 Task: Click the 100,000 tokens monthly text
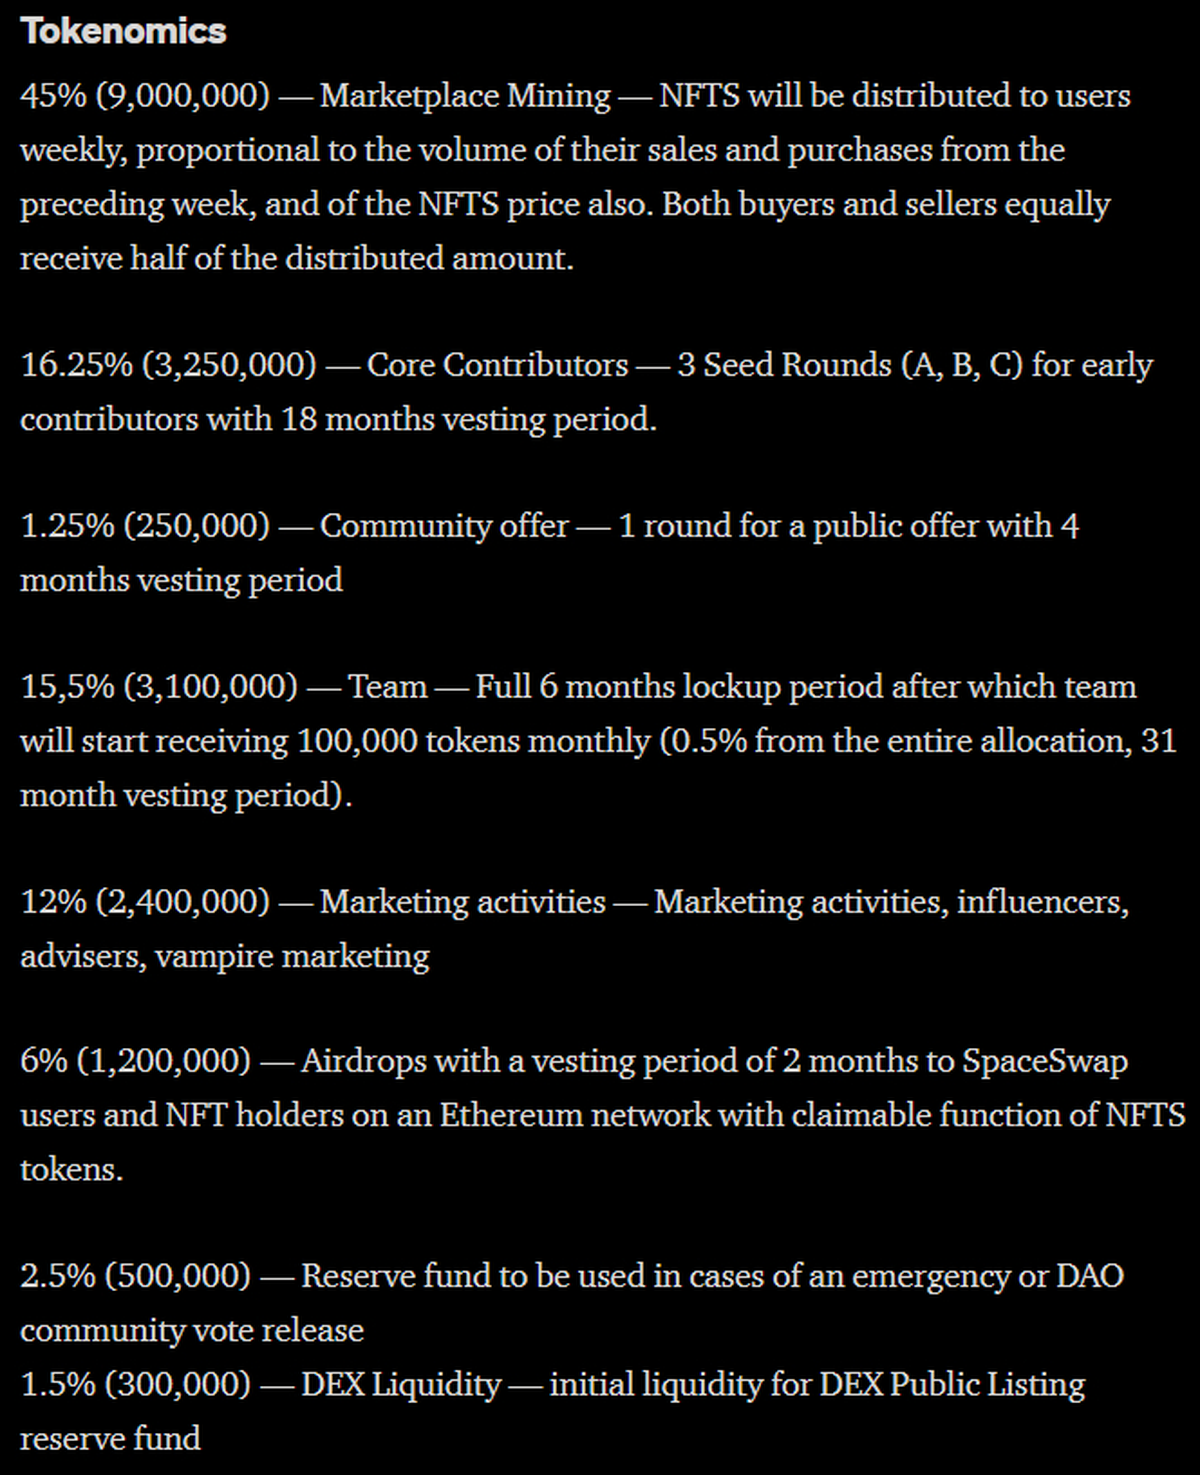point(473,741)
